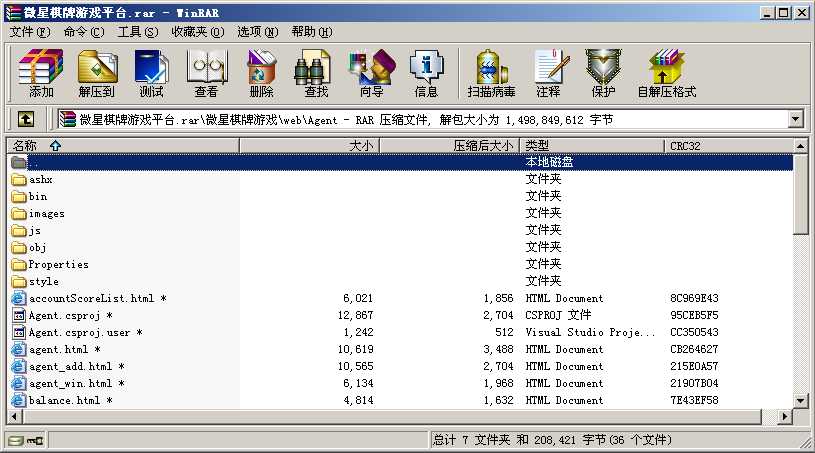
Task: Click the images folder icon
Action: click(19, 214)
